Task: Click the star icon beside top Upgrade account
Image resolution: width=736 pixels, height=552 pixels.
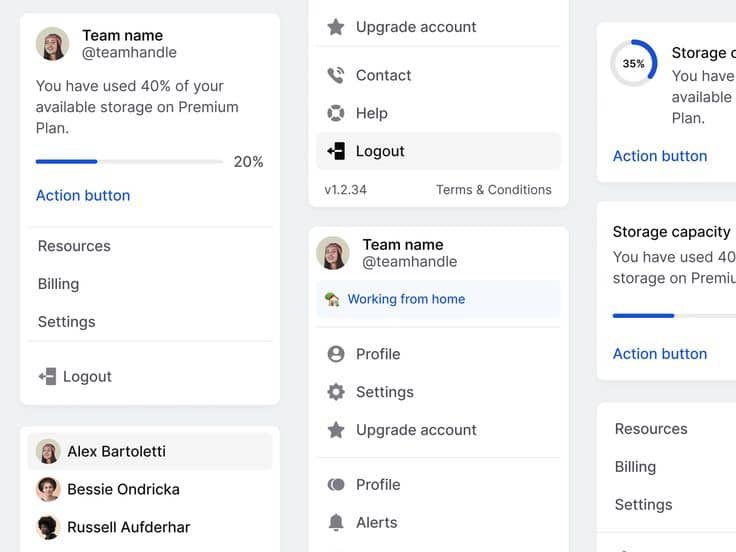Action: pos(336,27)
